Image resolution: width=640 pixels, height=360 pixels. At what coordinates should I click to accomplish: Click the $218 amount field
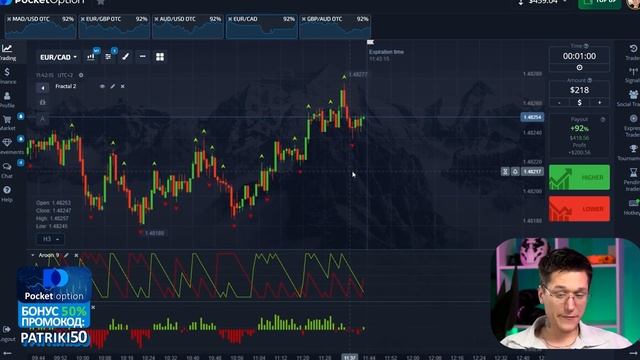click(x=579, y=90)
